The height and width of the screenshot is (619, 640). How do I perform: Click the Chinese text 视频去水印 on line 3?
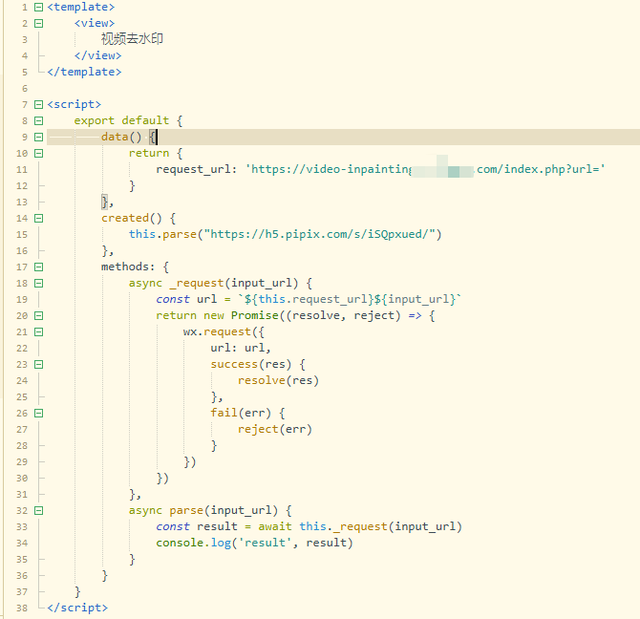[x=131, y=39]
